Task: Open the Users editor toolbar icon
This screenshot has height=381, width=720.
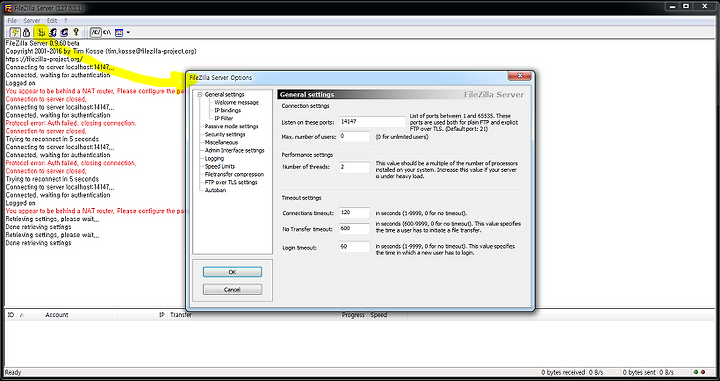Action: tap(53, 33)
